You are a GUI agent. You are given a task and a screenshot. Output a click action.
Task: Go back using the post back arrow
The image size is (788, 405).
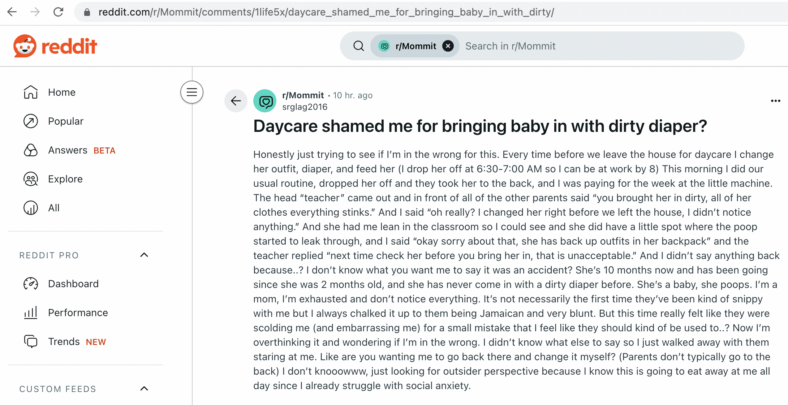coord(236,101)
